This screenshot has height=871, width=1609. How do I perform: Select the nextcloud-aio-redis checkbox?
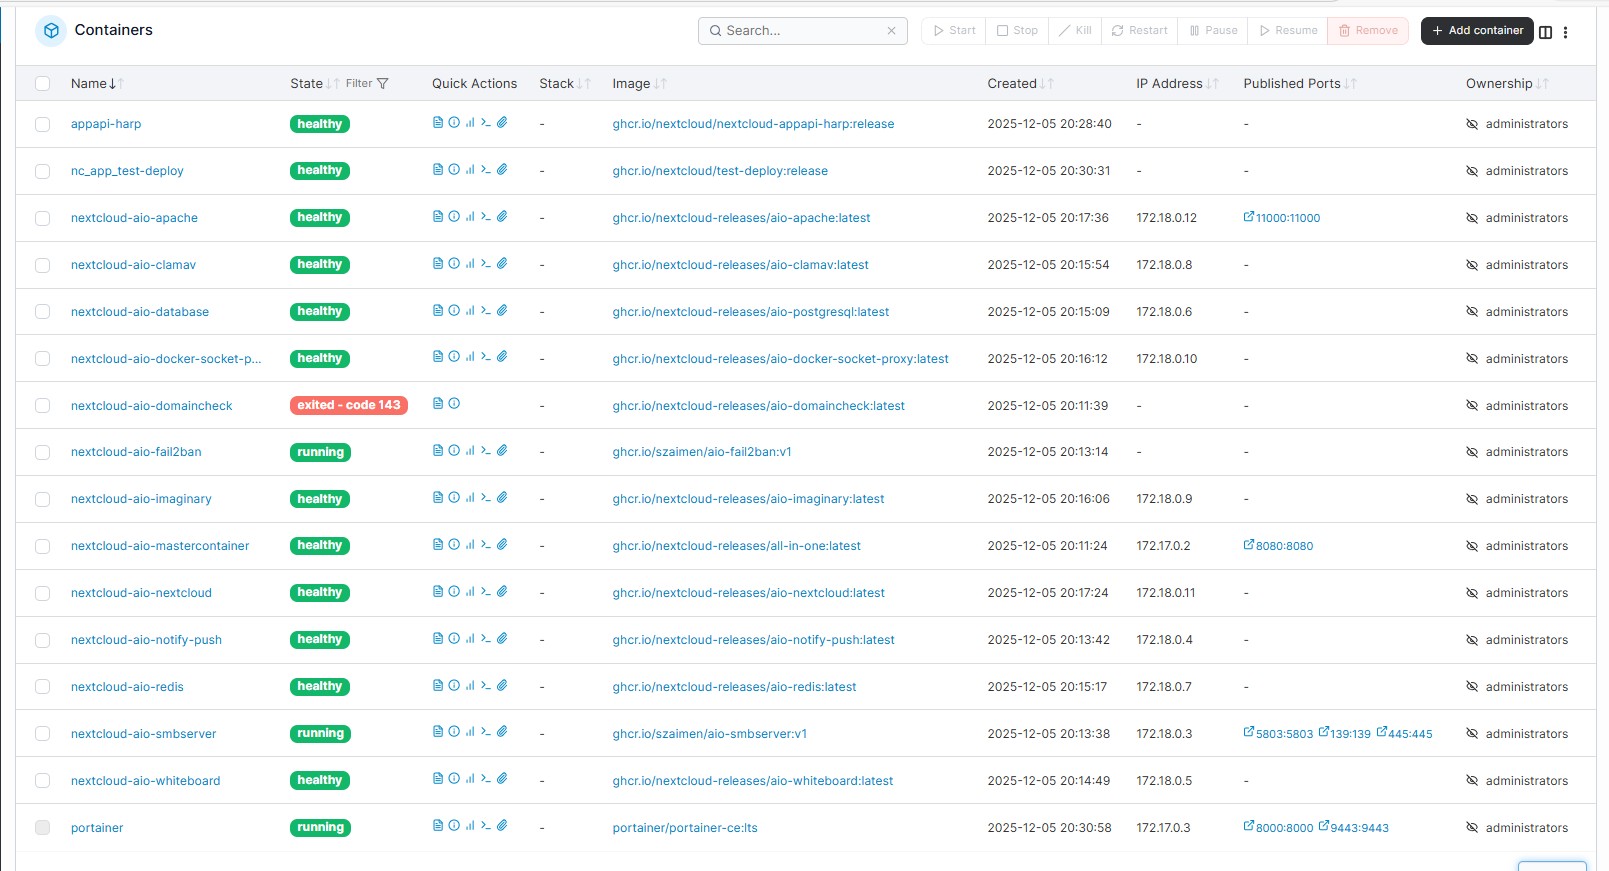pyautogui.click(x=43, y=687)
